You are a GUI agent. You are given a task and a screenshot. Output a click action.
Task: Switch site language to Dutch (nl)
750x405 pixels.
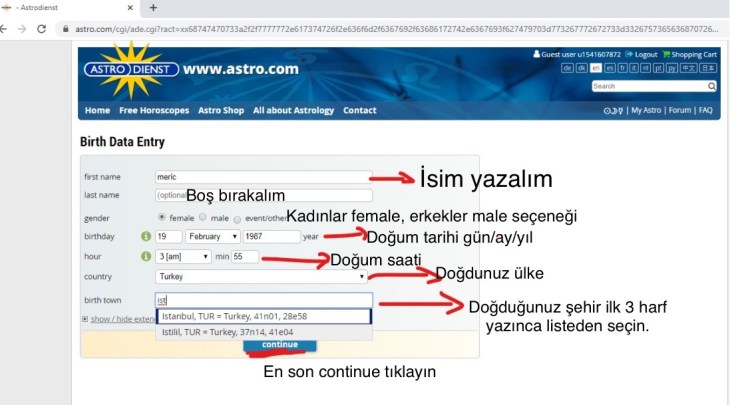(645, 68)
